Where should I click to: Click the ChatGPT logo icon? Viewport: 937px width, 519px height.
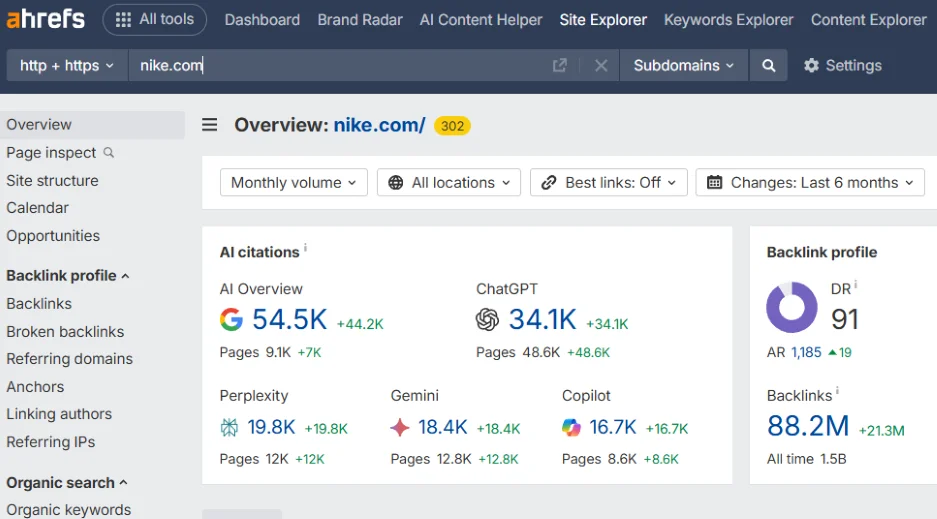point(487,319)
